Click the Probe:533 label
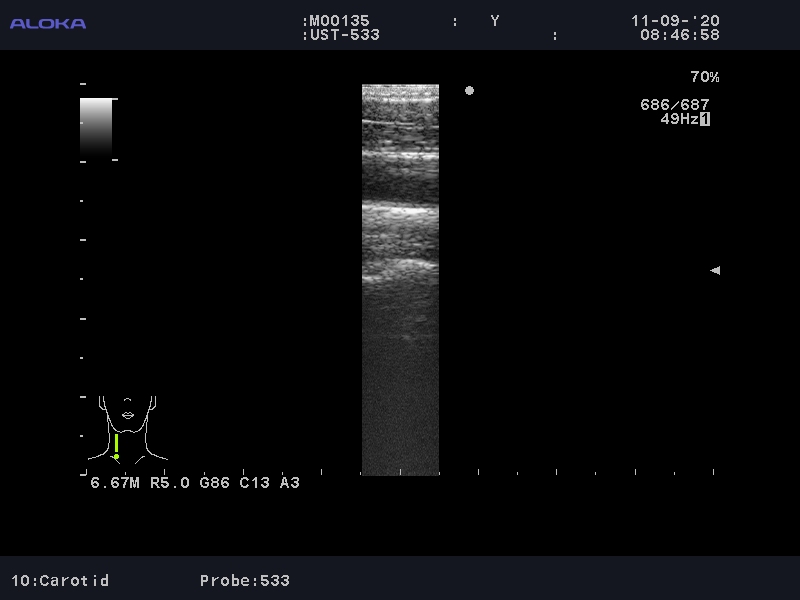The height and width of the screenshot is (600, 800). point(244,580)
